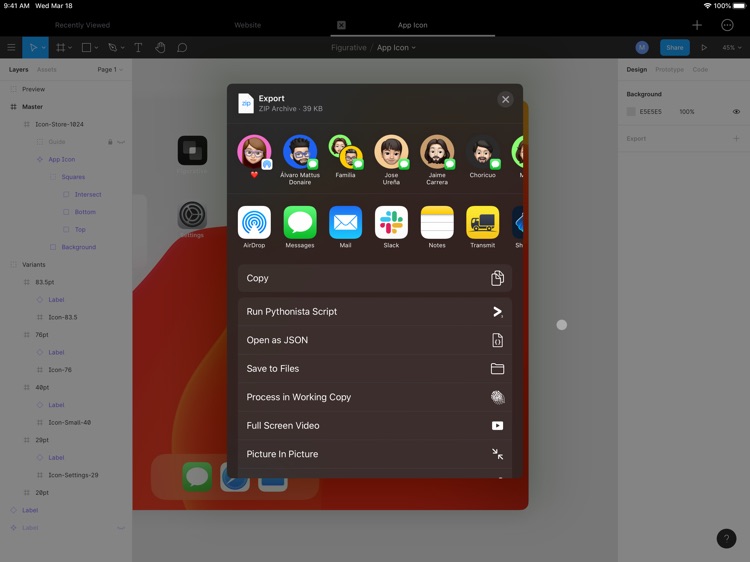Close the App Icon tab
The width and height of the screenshot is (750, 562).
tap(341, 25)
